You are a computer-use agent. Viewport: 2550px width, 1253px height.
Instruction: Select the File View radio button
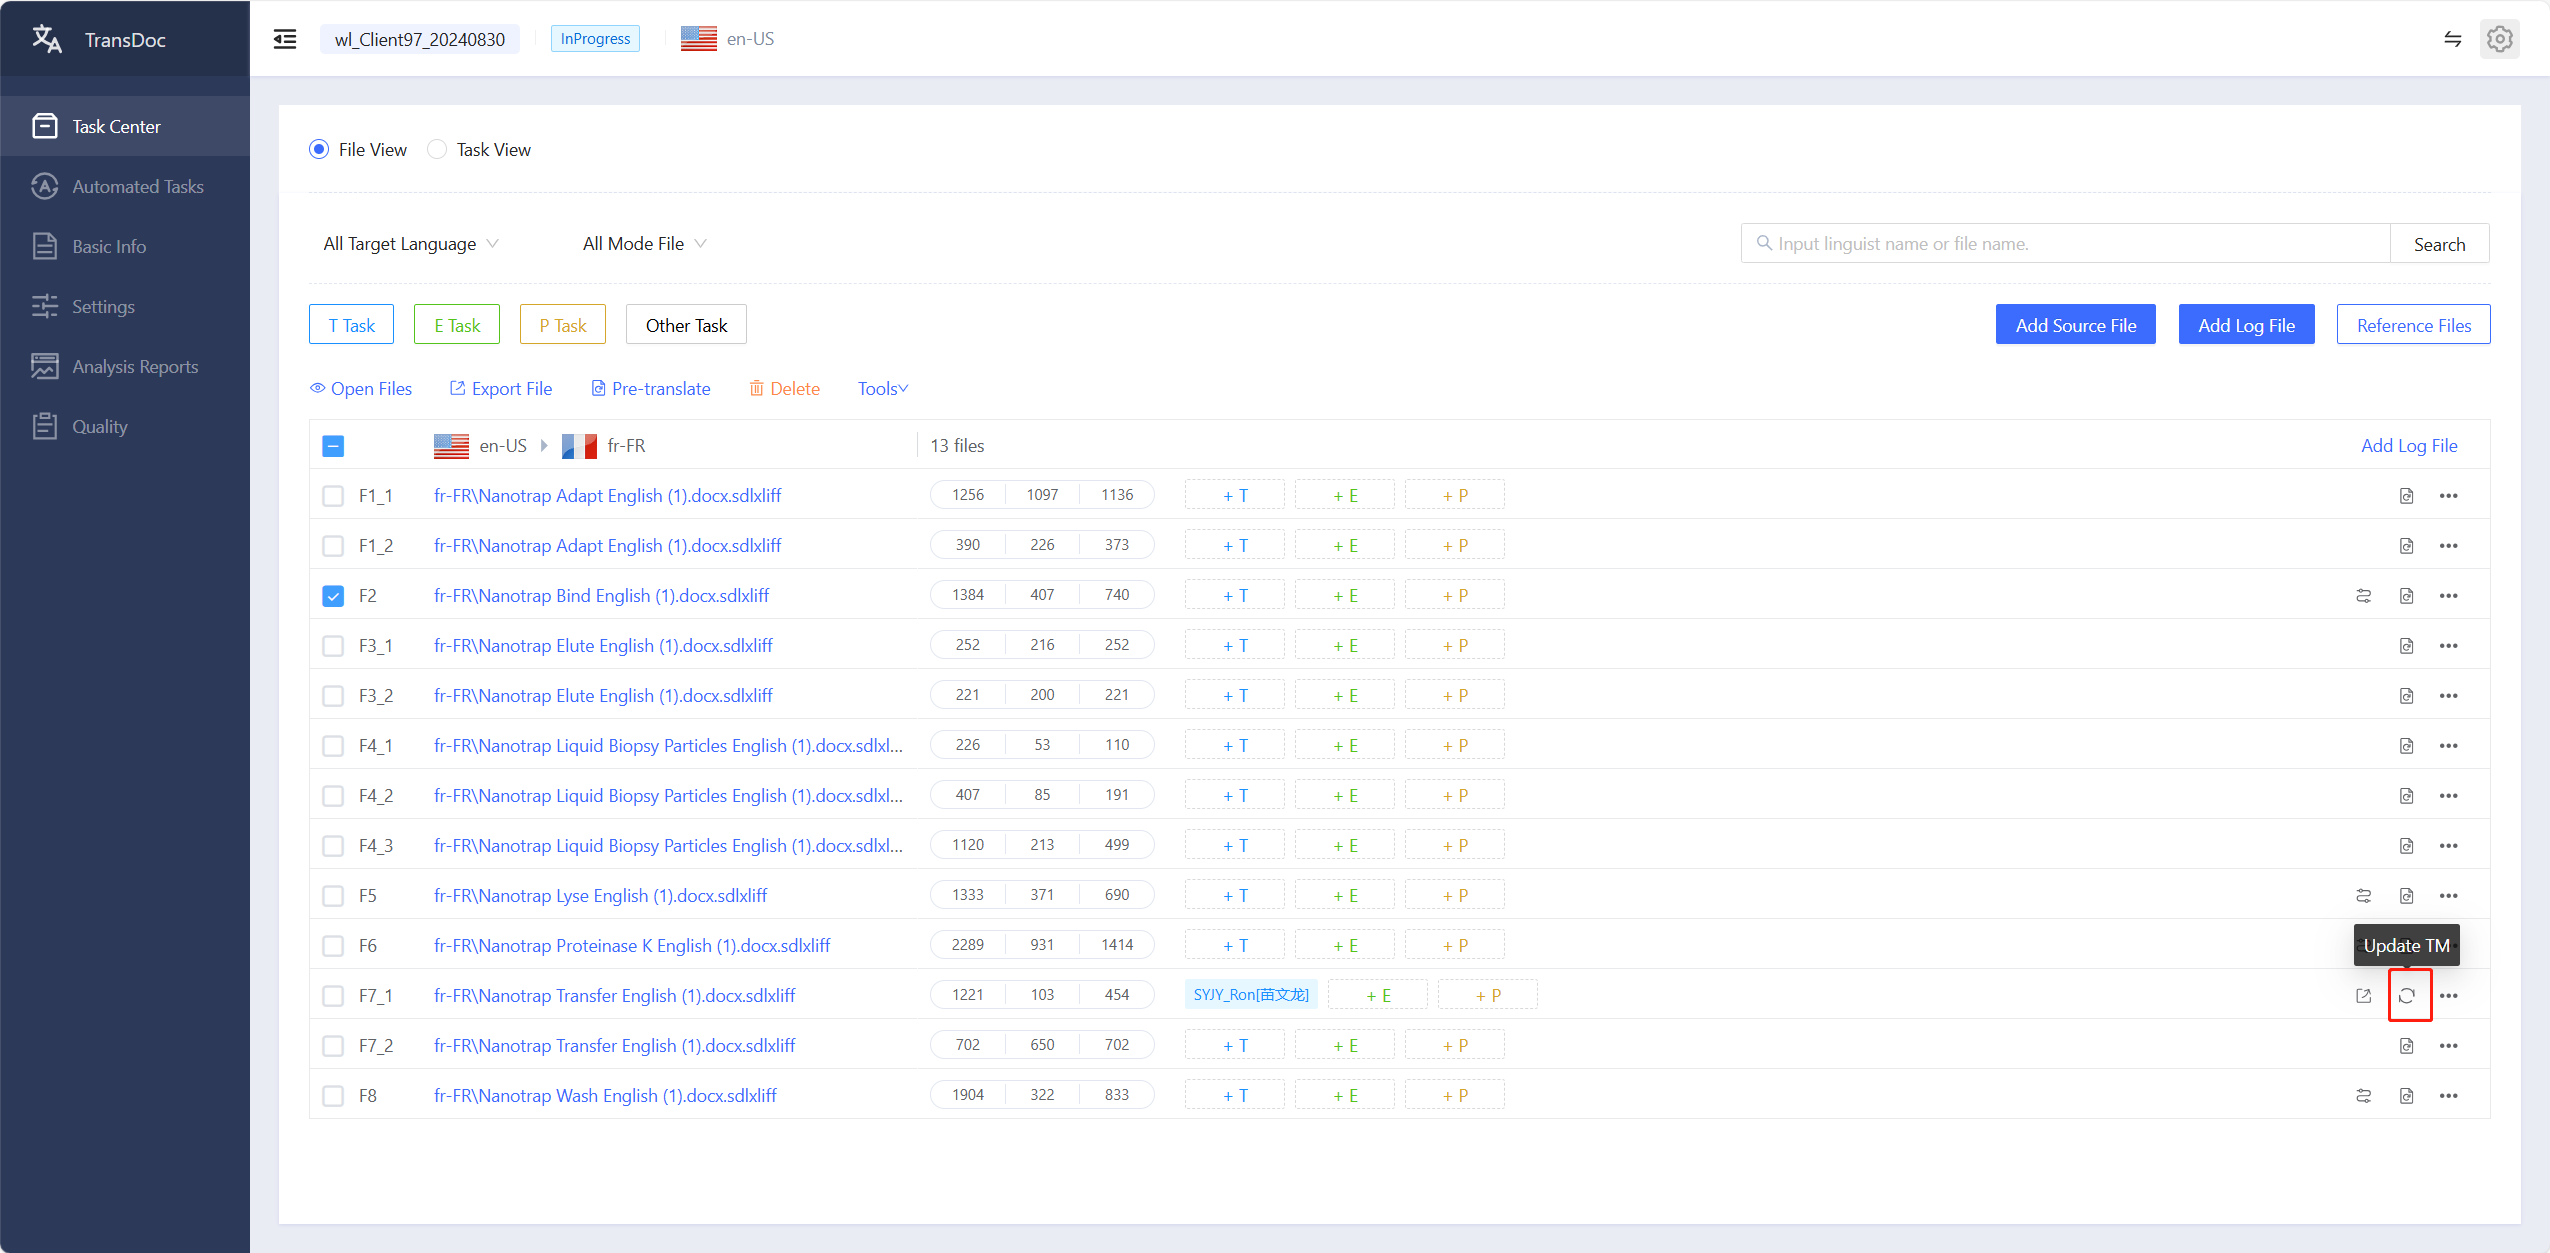coord(319,149)
